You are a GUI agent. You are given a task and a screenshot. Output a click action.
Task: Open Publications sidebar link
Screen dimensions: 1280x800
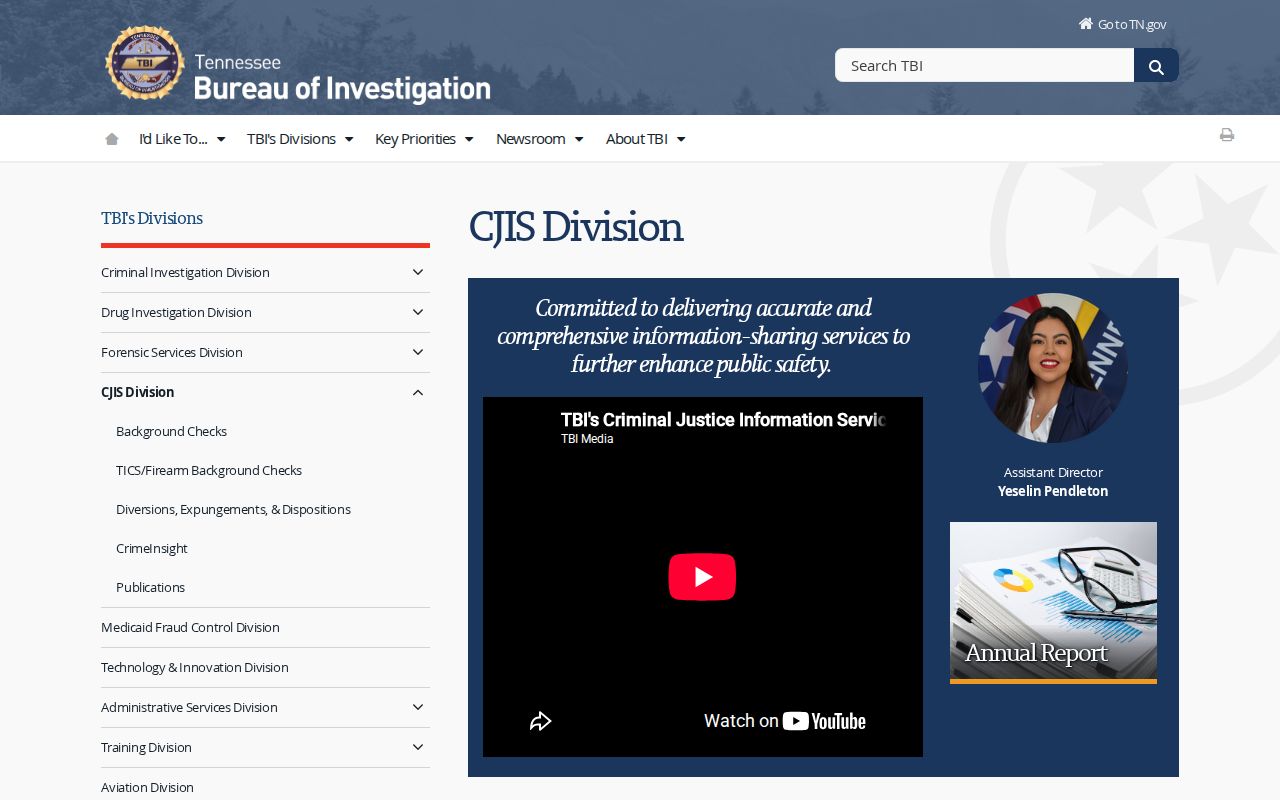click(x=150, y=587)
